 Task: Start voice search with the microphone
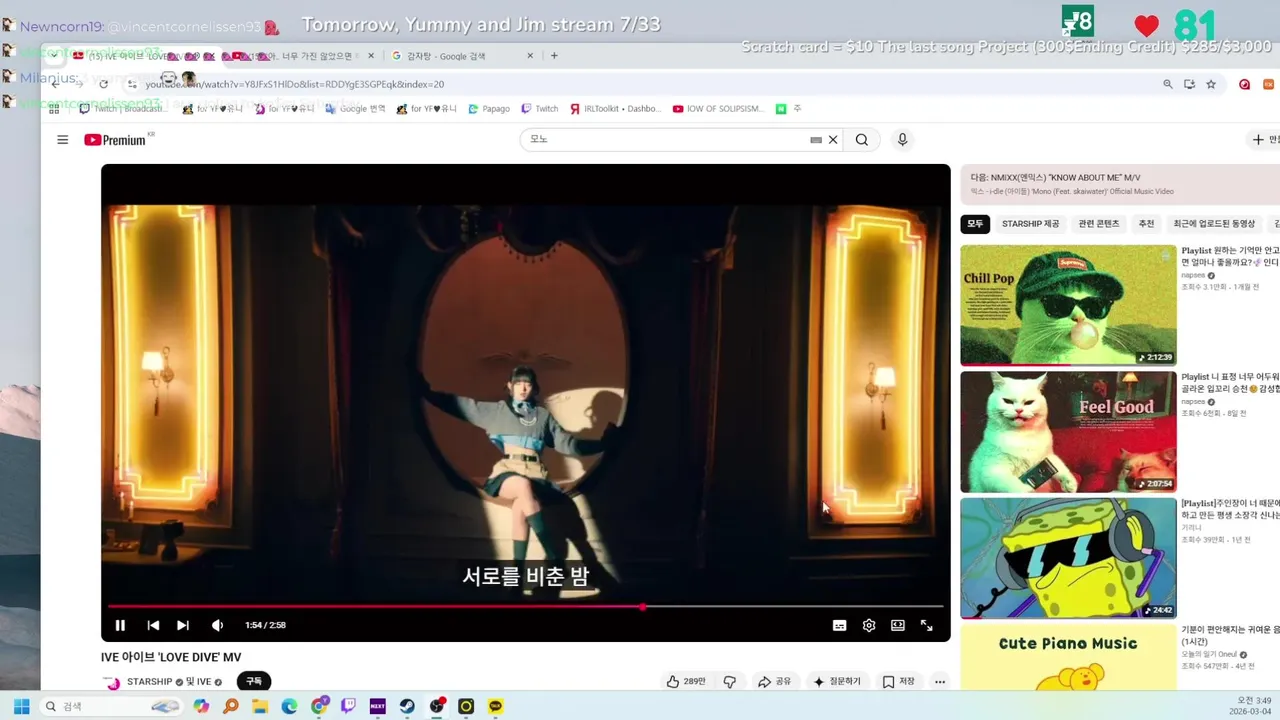point(902,140)
